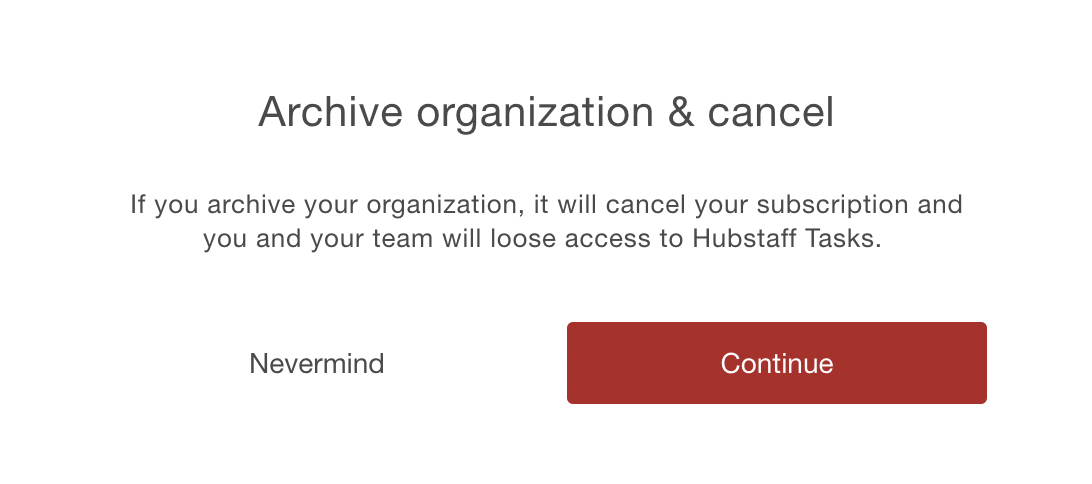The width and height of the screenshot is (1092, 484).
Task: Accept the archive warning with Continue
Action: click(x=777, y=363)
